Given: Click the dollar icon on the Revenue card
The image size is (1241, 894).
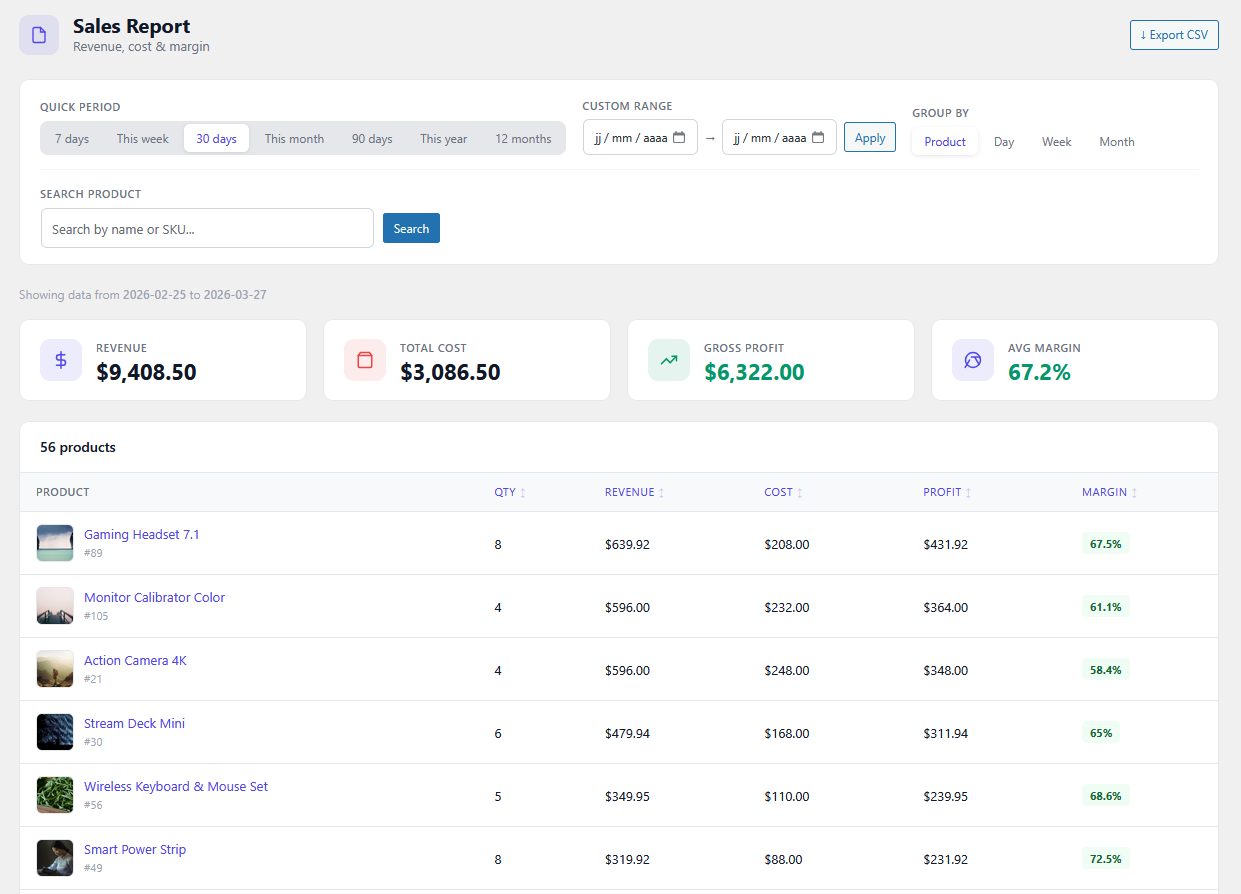Looking at the screenshot, I should (x=61, y=360).
